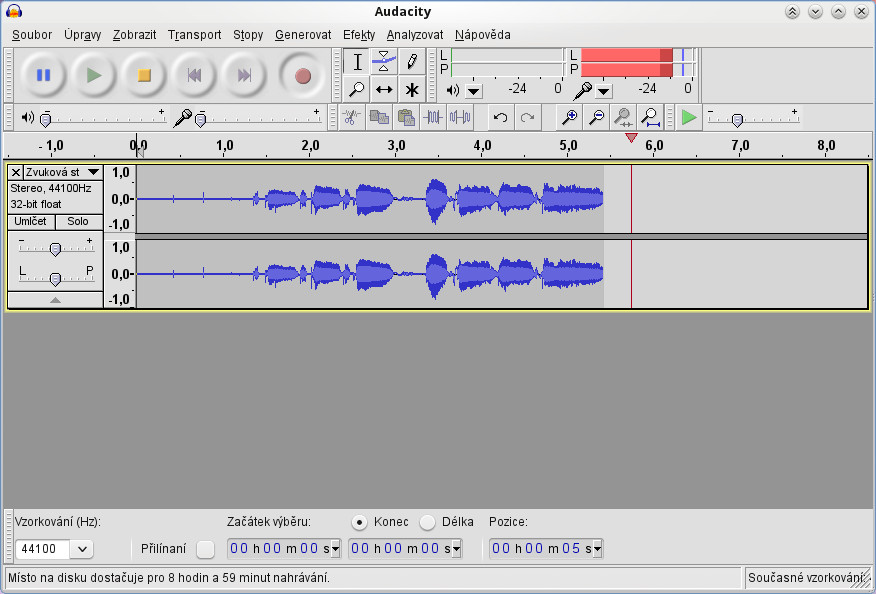Click the Pozice time input field
This screenshot has width=876, height=594.
546,549
